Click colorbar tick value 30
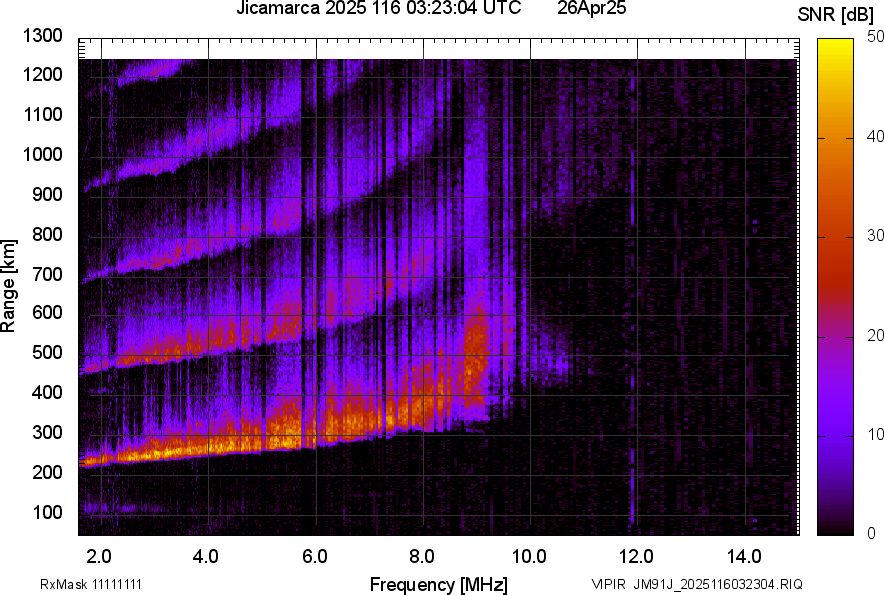The image size is (884, 595). tap(875, 235)
